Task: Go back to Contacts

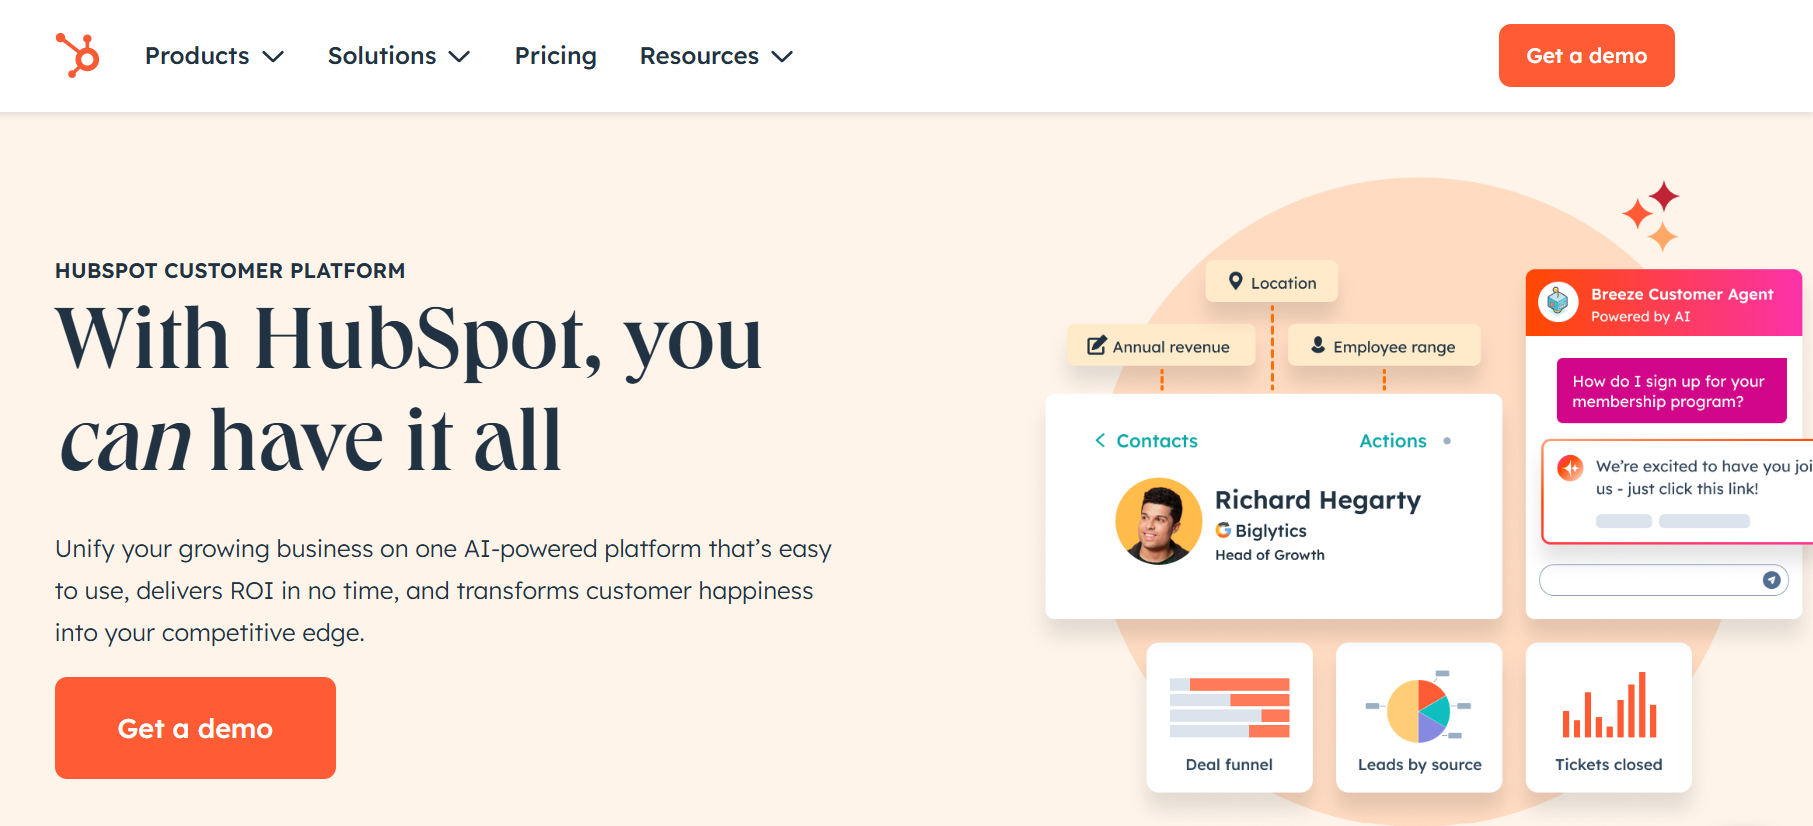Action: 1157,441
